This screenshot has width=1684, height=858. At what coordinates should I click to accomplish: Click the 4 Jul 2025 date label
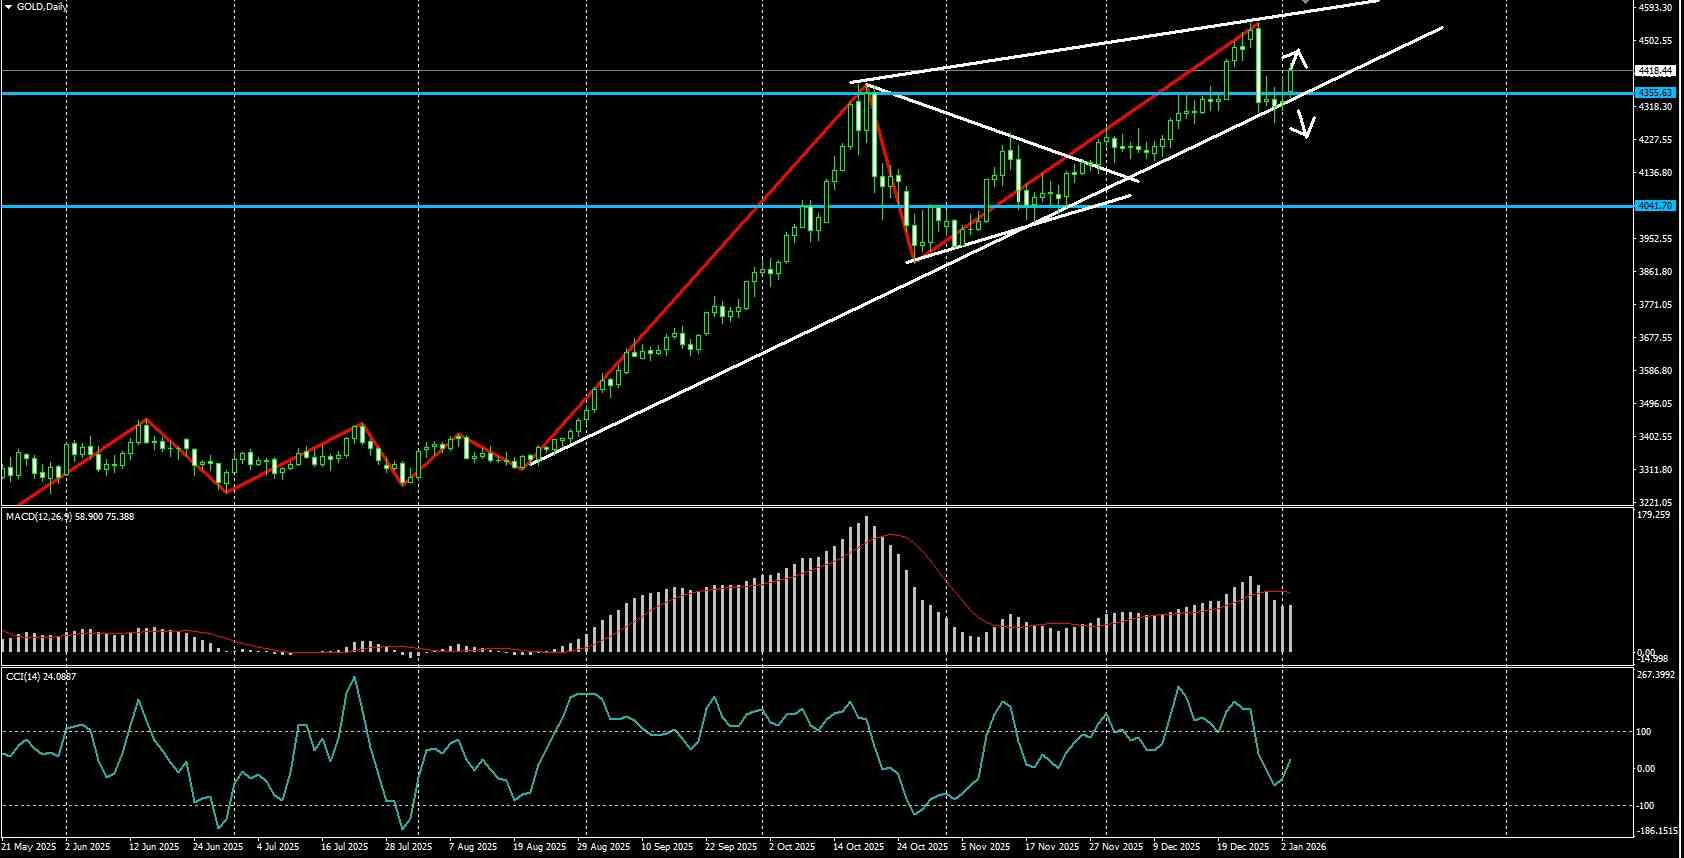coord(278,847)
